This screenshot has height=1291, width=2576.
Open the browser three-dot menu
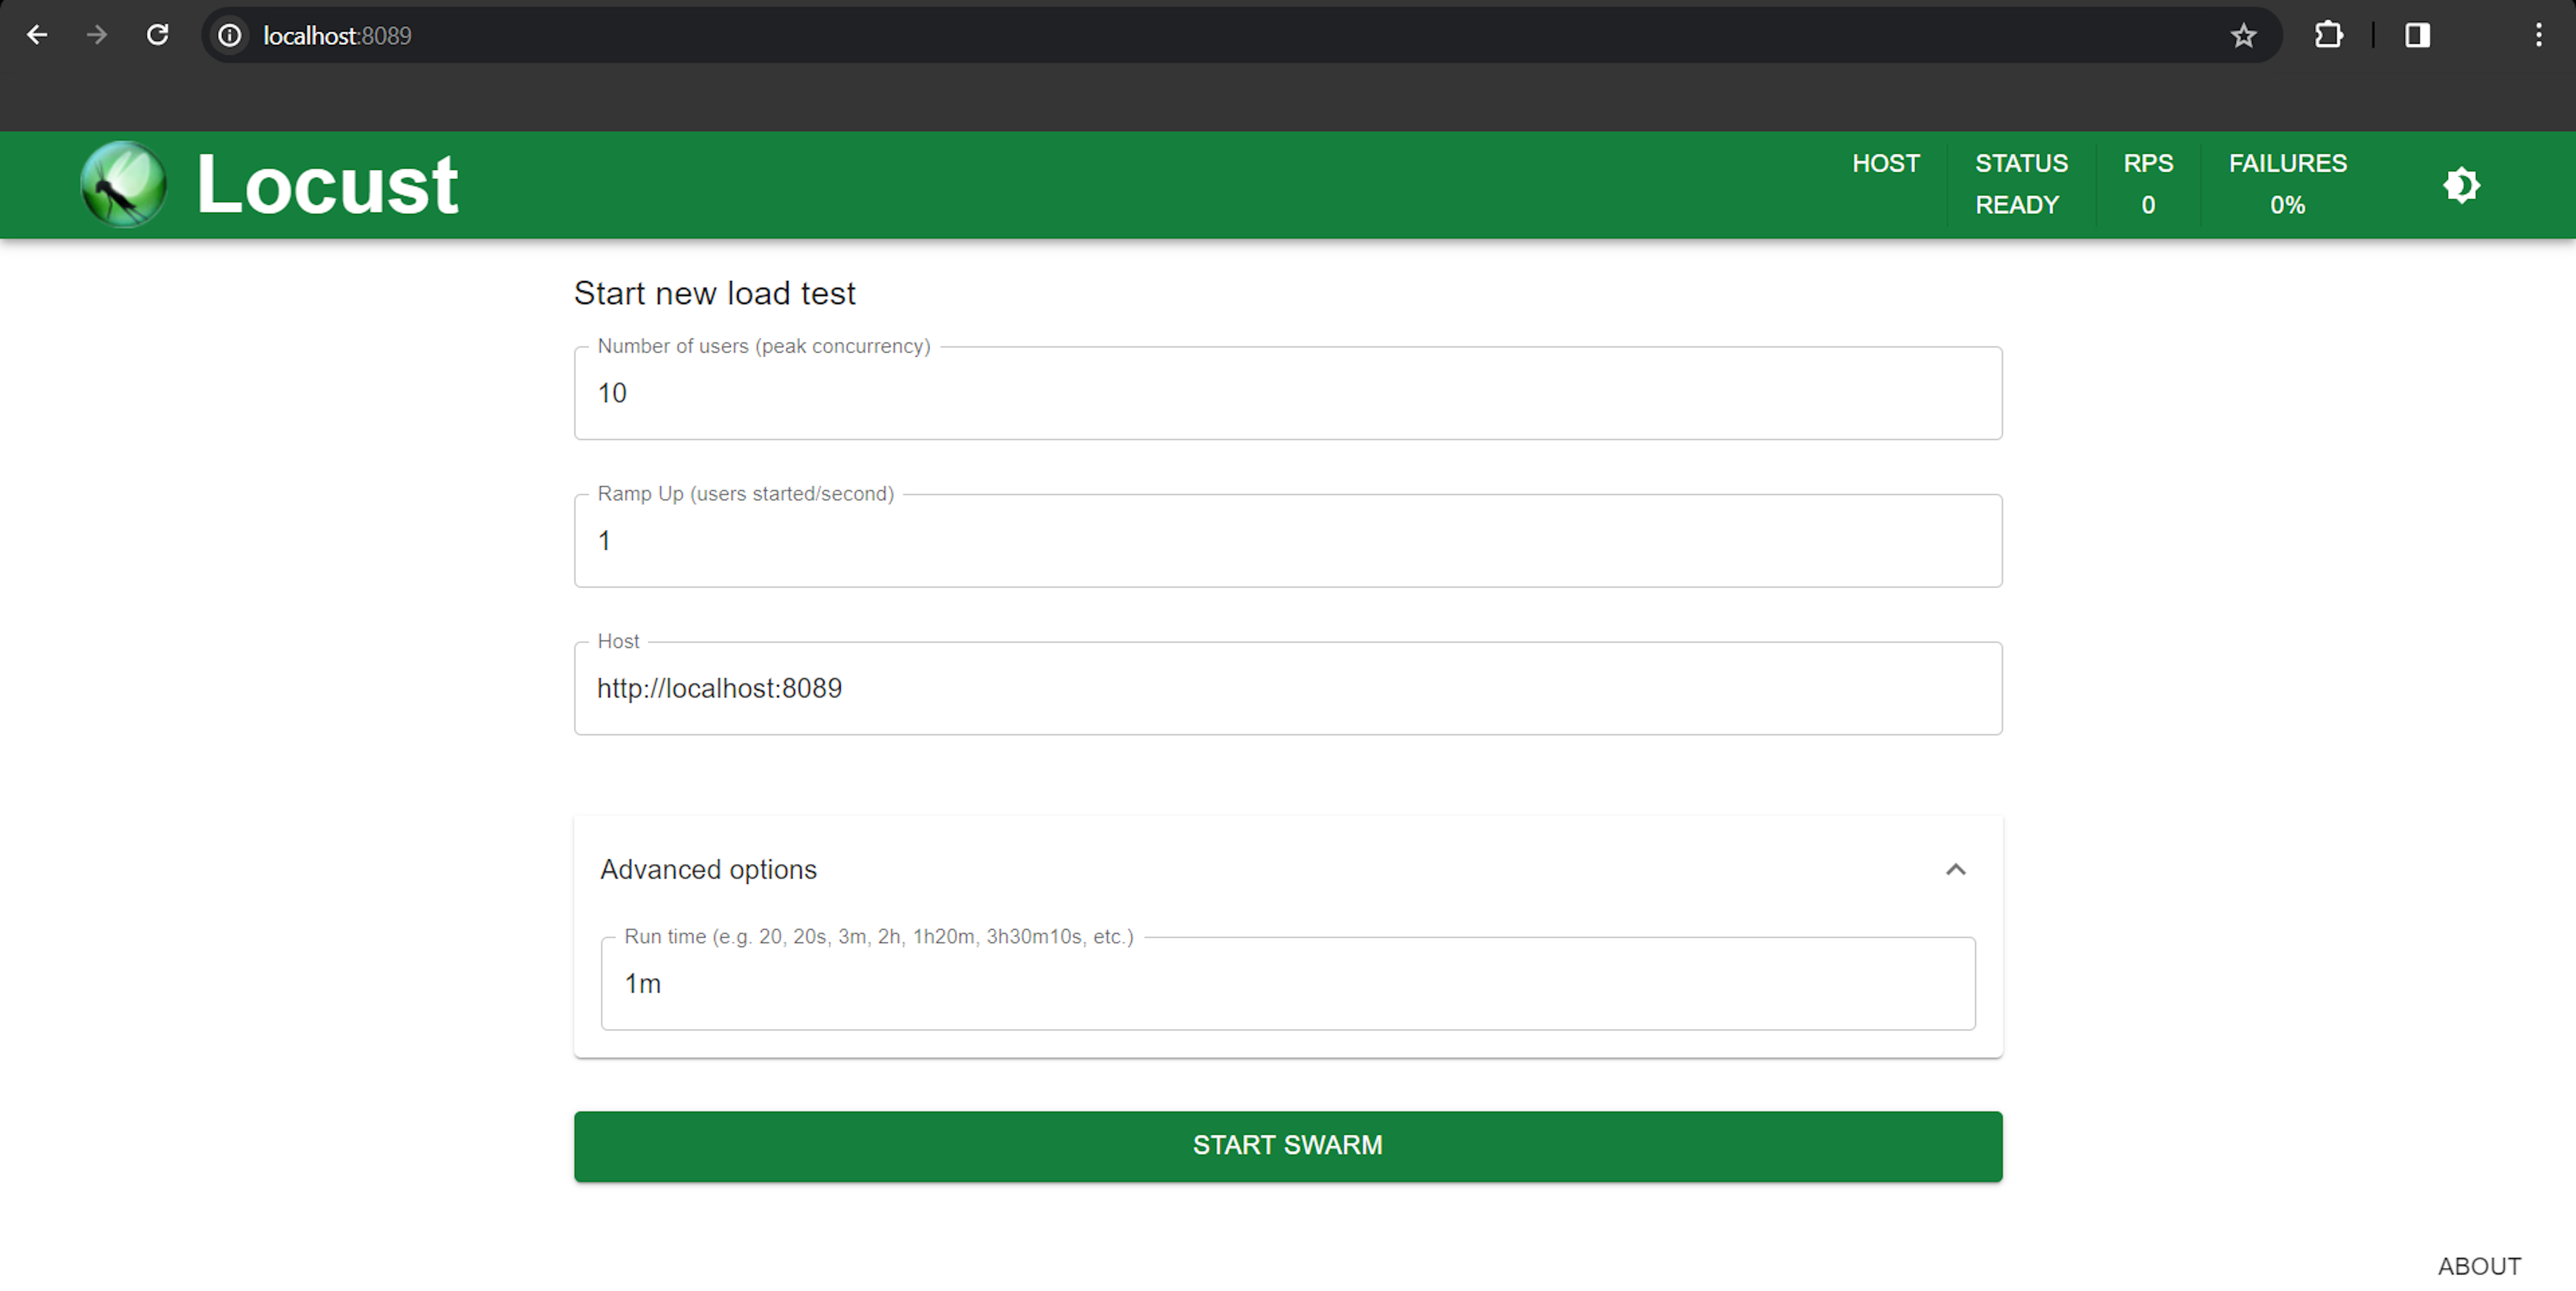2538,36
